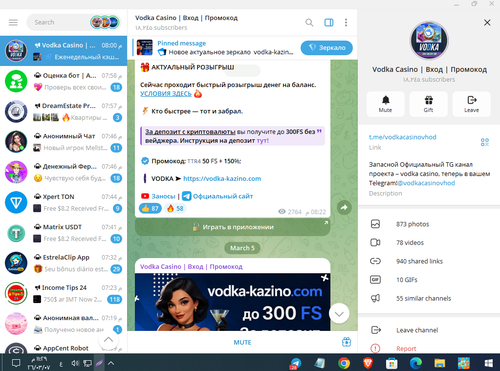The width and height of the screenshot is (500, 371).
Task: Open Windows Start menu
Action: click(488, 363)
